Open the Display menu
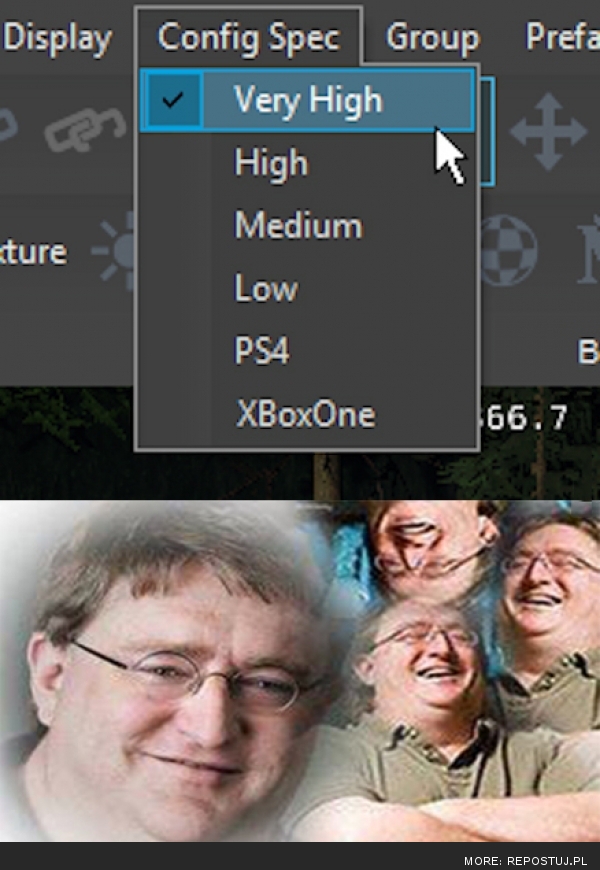Screen dimensions: 600x870 (57, 38)
